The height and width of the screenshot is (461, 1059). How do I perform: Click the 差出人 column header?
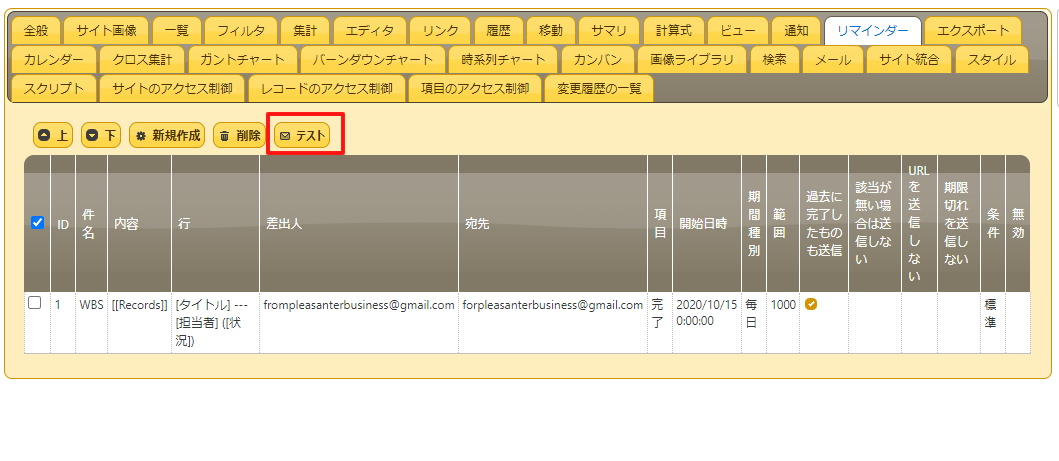click(359, 224)
